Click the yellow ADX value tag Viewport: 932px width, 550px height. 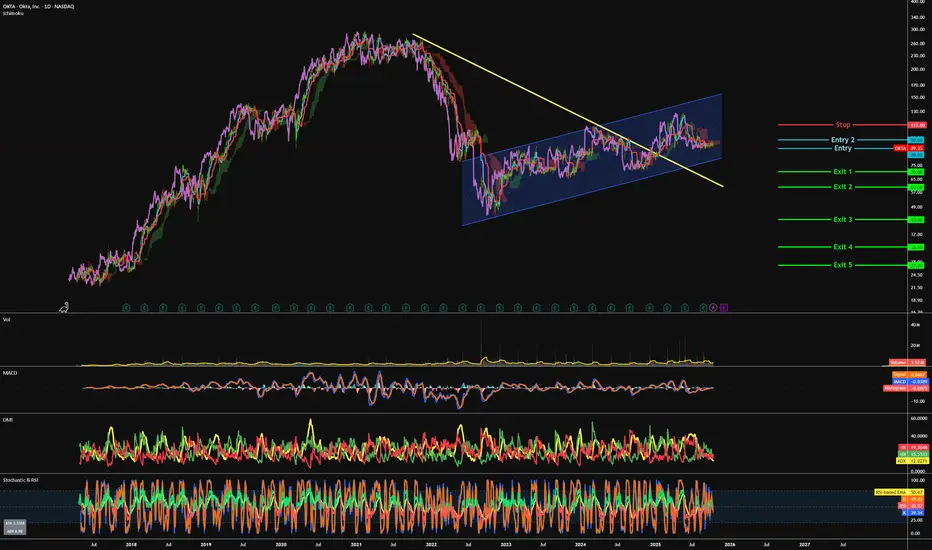tap(912, 461)
